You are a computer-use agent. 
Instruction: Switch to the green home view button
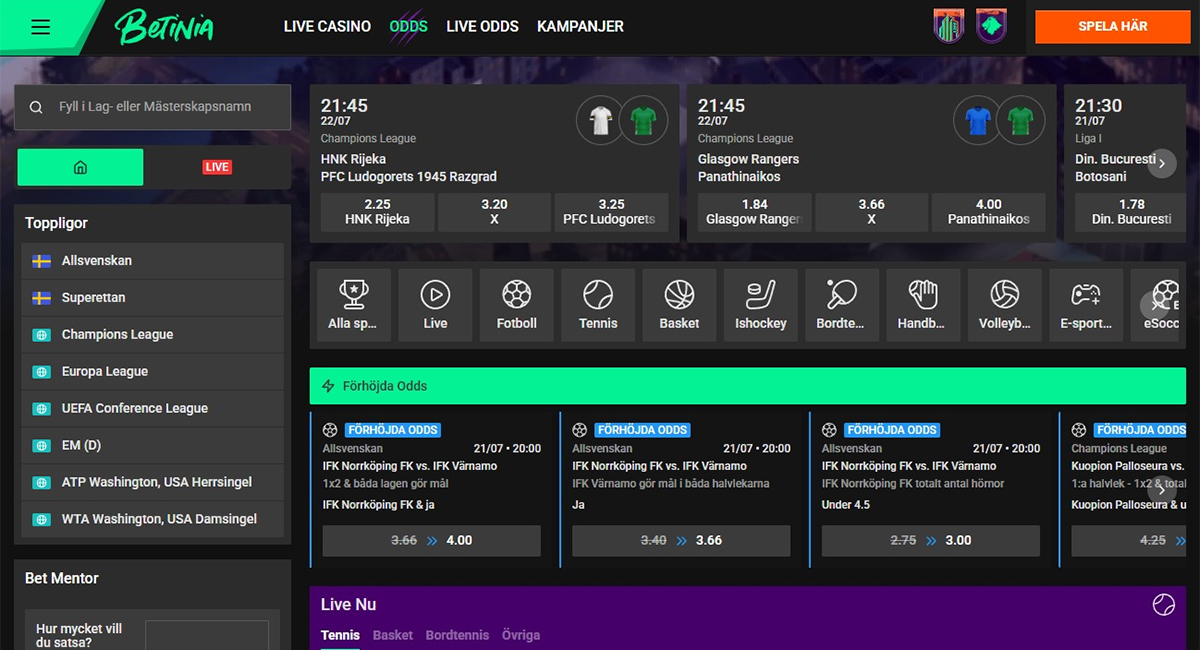click(x=80, y=167)
